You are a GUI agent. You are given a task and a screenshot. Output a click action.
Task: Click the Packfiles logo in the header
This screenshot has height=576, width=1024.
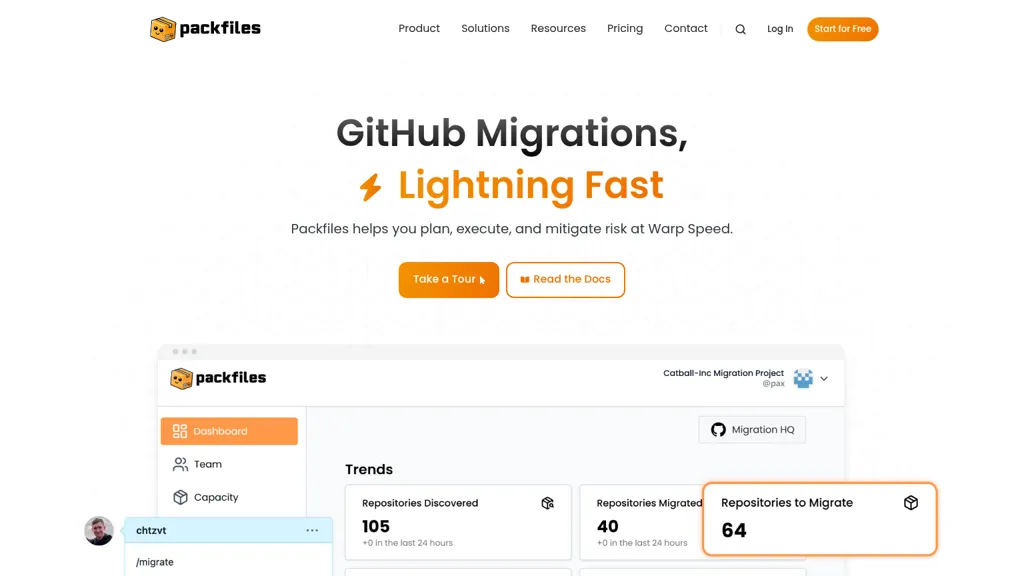(205, 29)
